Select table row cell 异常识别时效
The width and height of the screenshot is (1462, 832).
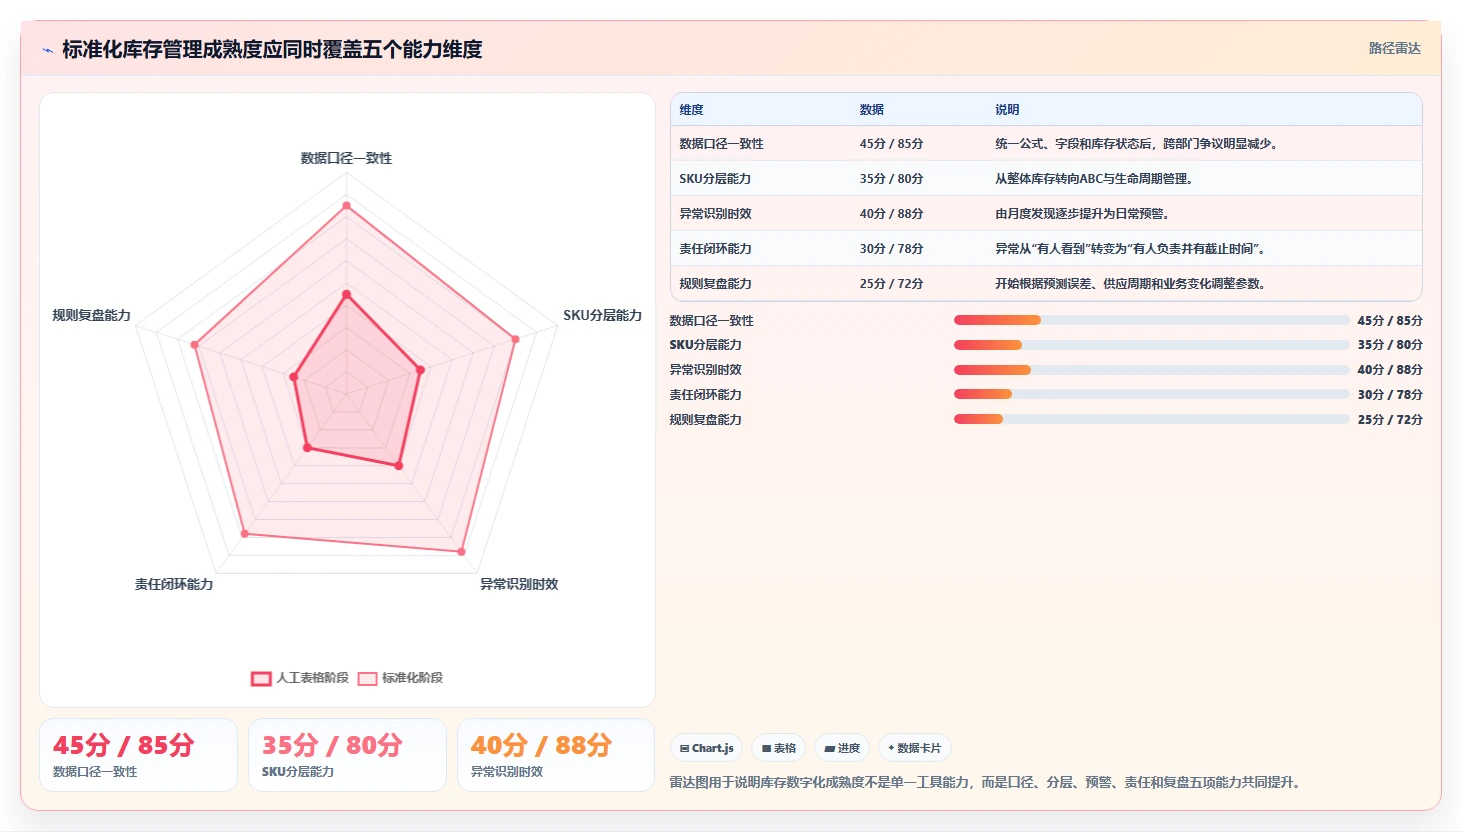pyautogui.click(x=715, y=214)
